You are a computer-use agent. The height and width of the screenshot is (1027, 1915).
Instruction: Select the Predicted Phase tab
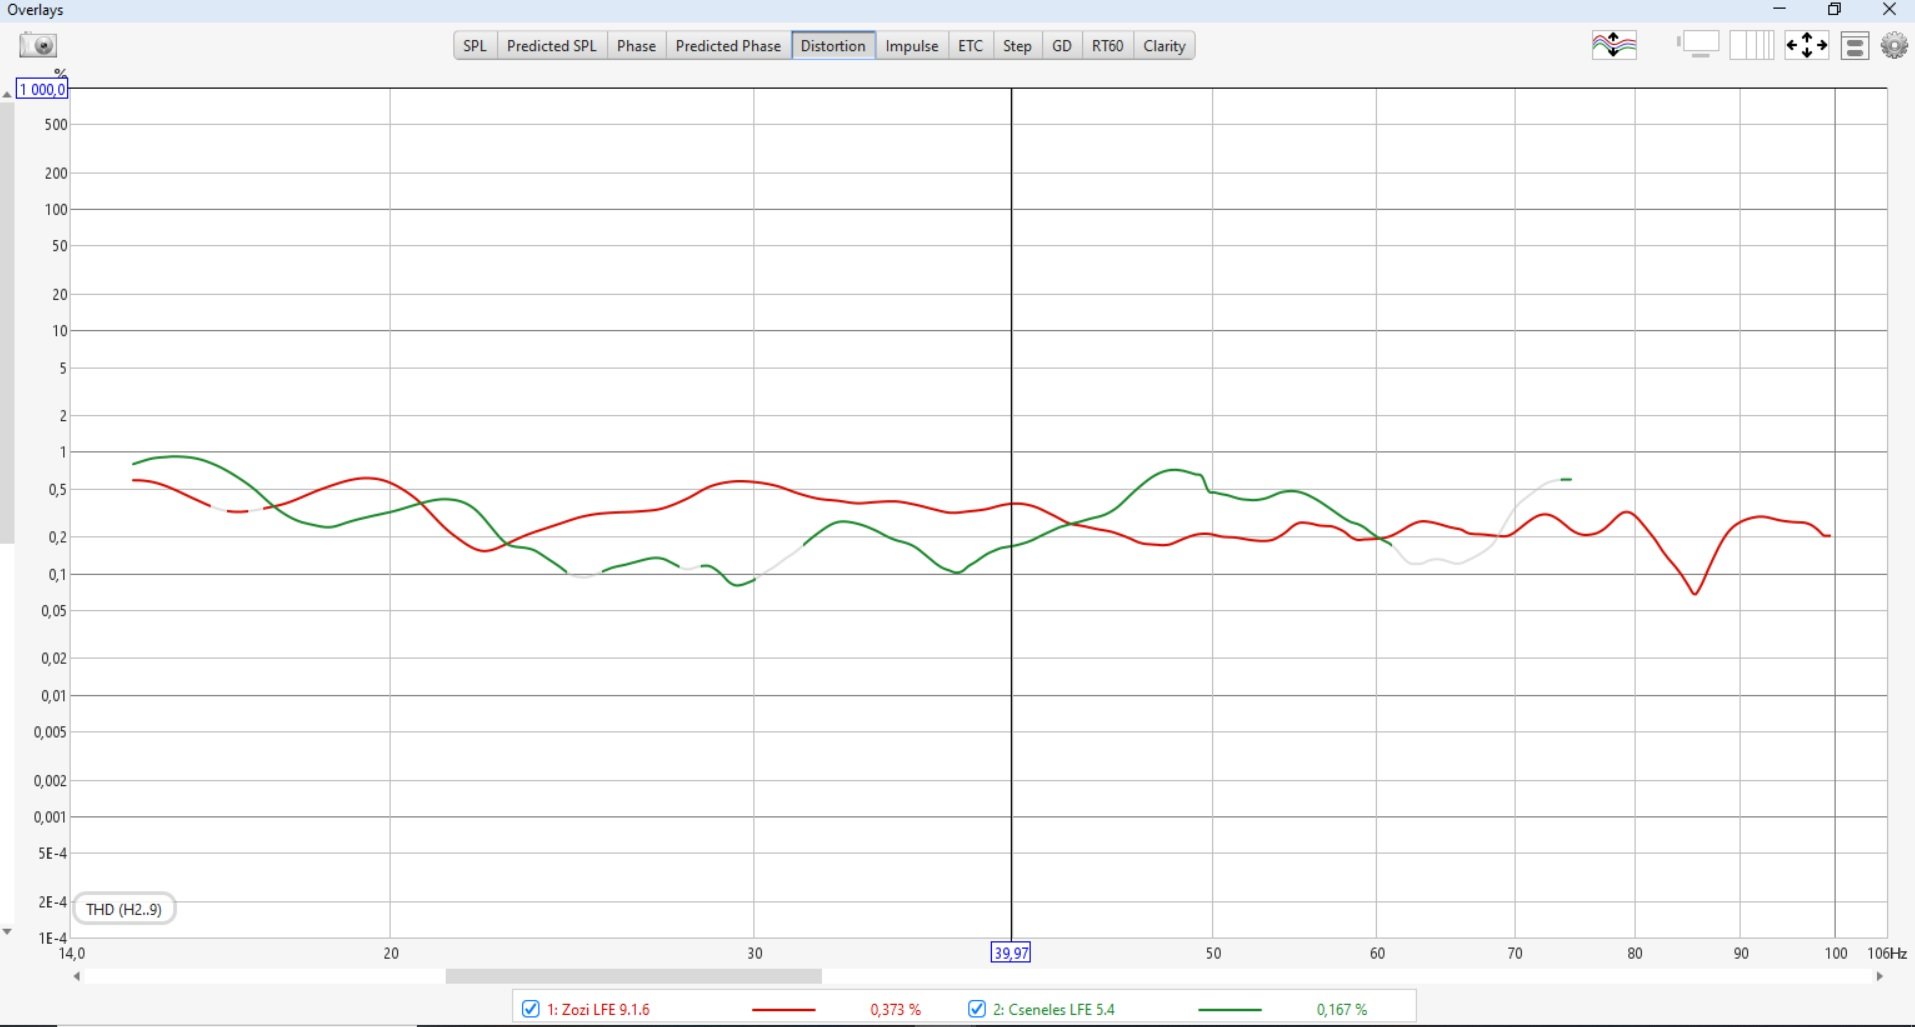click(x=727, y=46)
